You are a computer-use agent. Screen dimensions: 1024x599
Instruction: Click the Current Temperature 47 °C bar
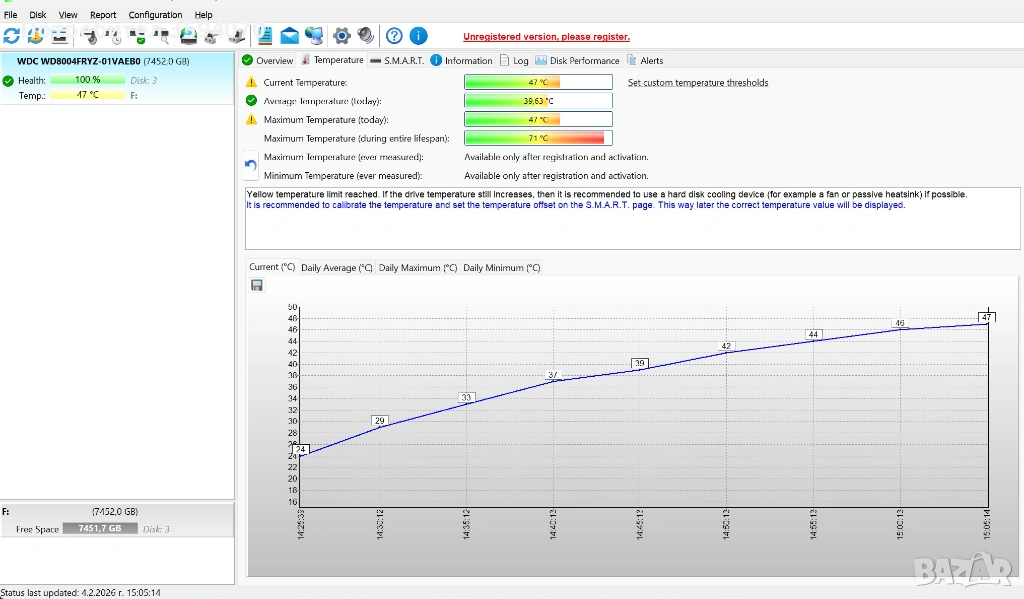click(538, 83)
